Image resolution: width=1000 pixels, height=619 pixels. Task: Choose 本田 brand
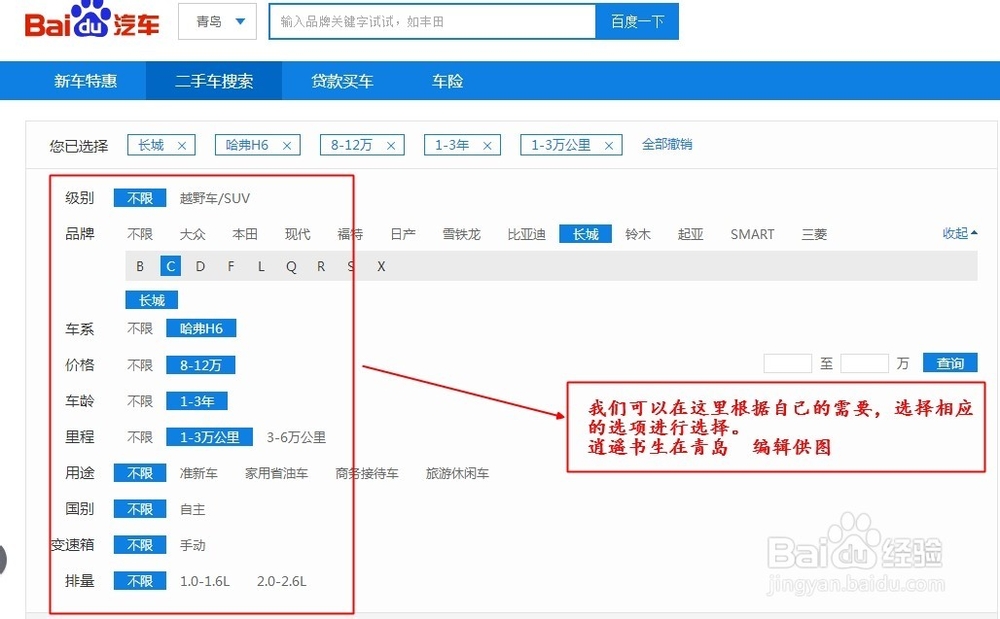pos(245,234)
